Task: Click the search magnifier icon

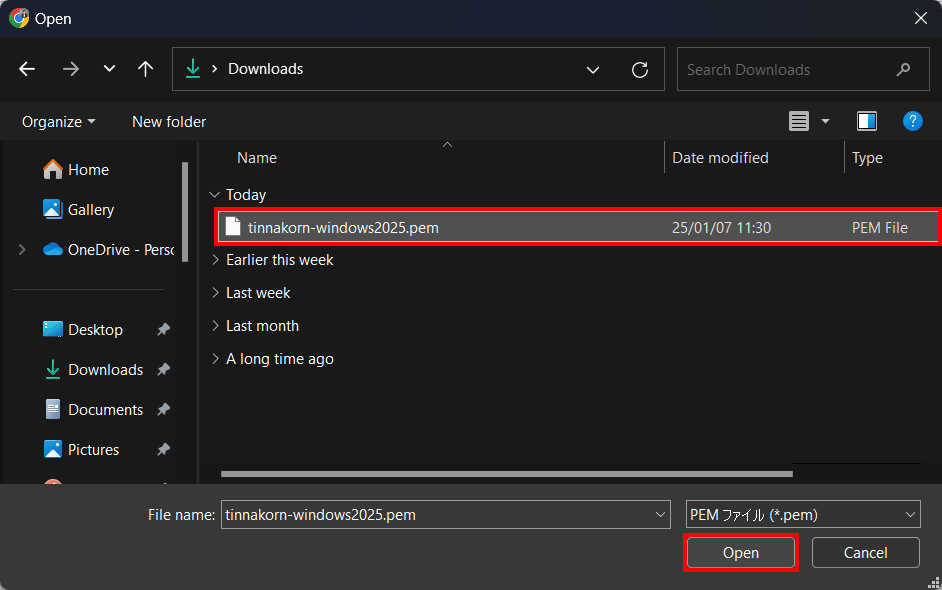Action: tap(904, 70)
